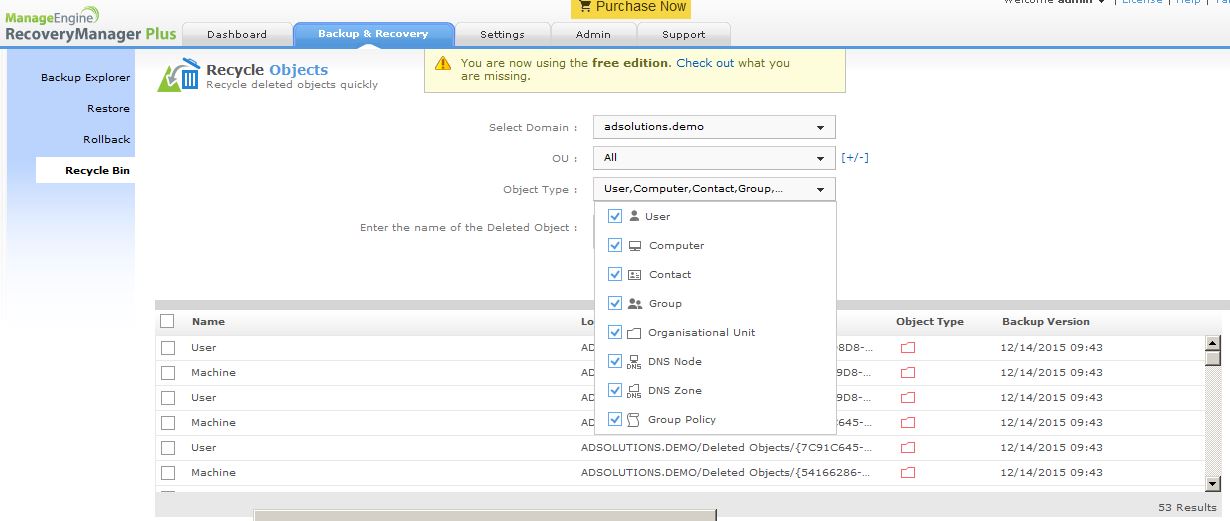Click the Purchase Now button
1230x521 pixels.
point(631,7)
